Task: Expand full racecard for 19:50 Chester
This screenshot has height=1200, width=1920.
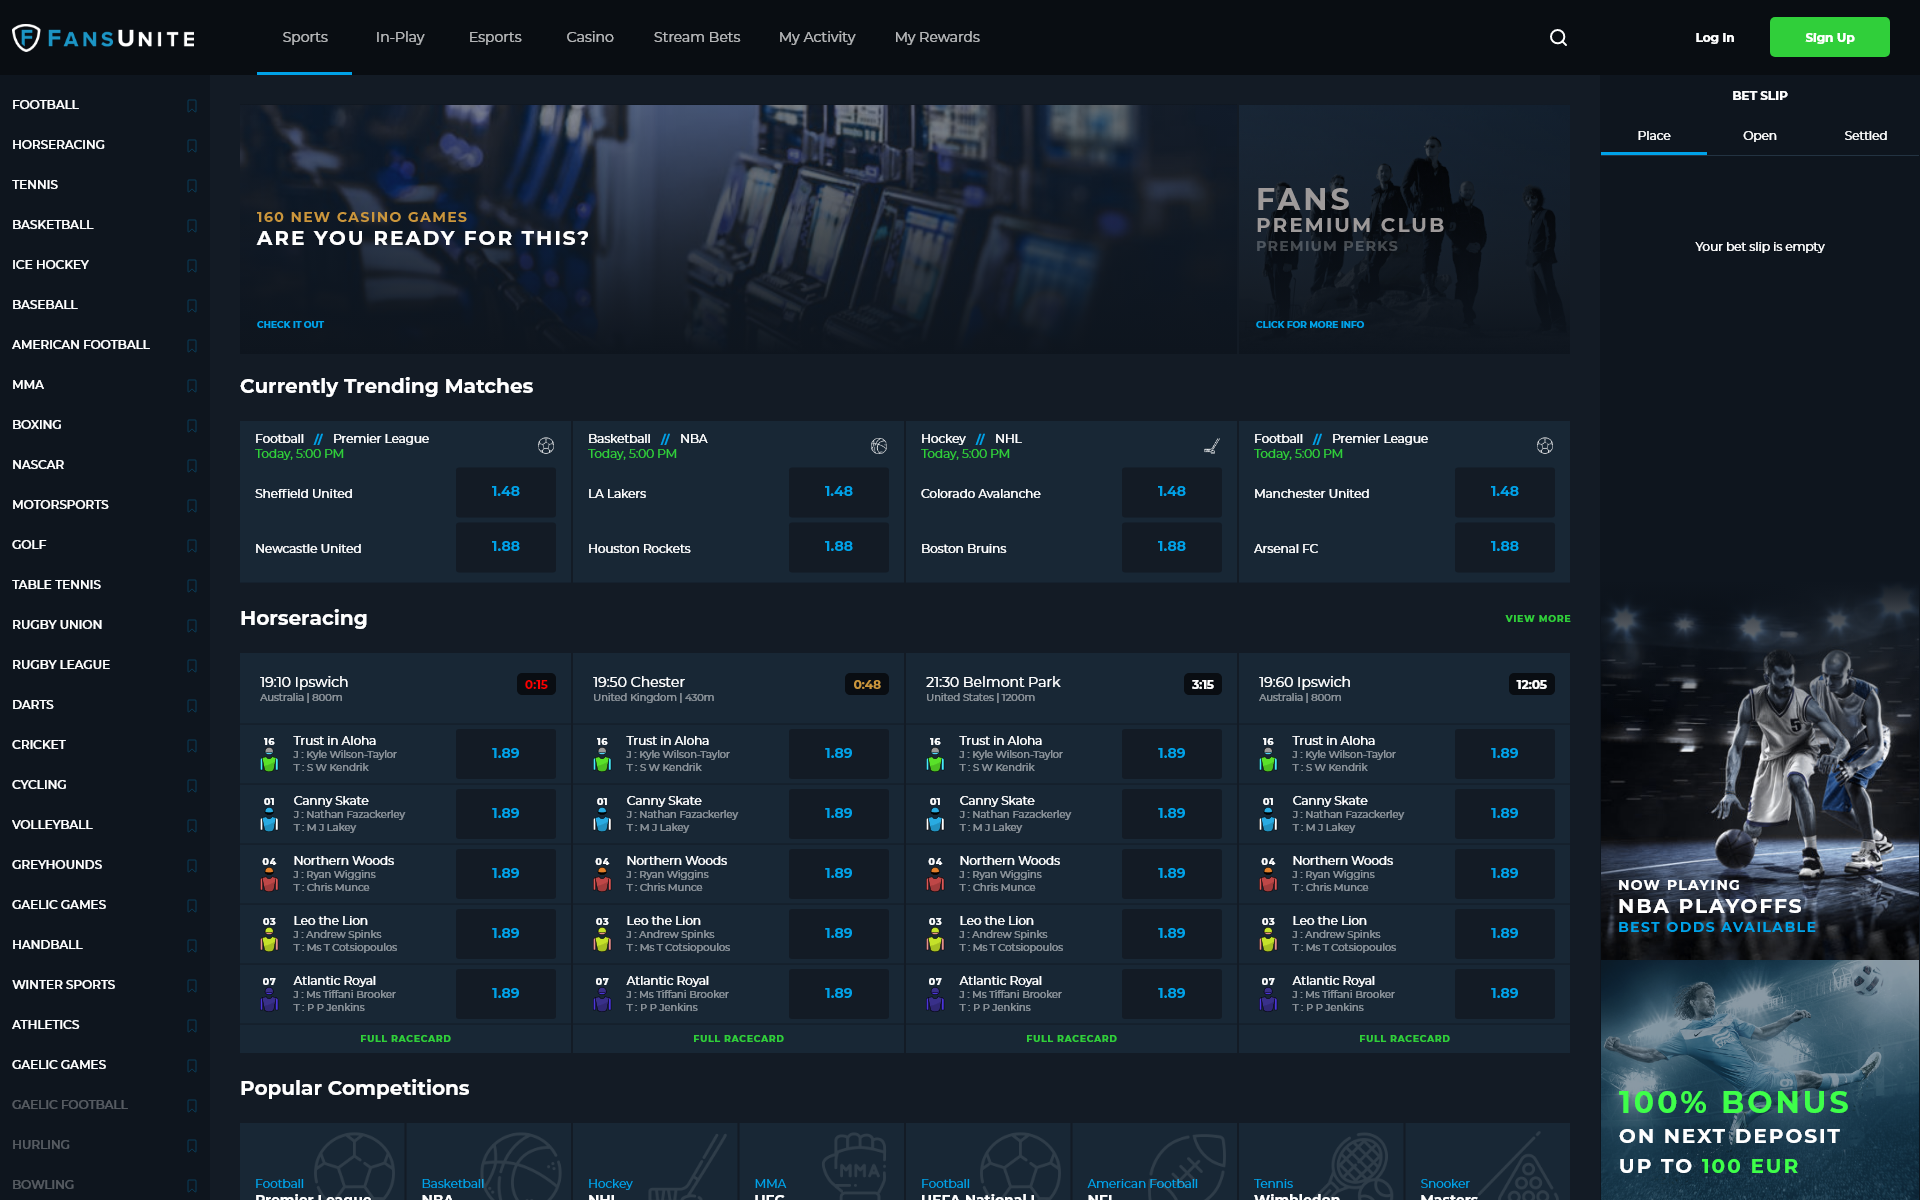Action: 738,1038
